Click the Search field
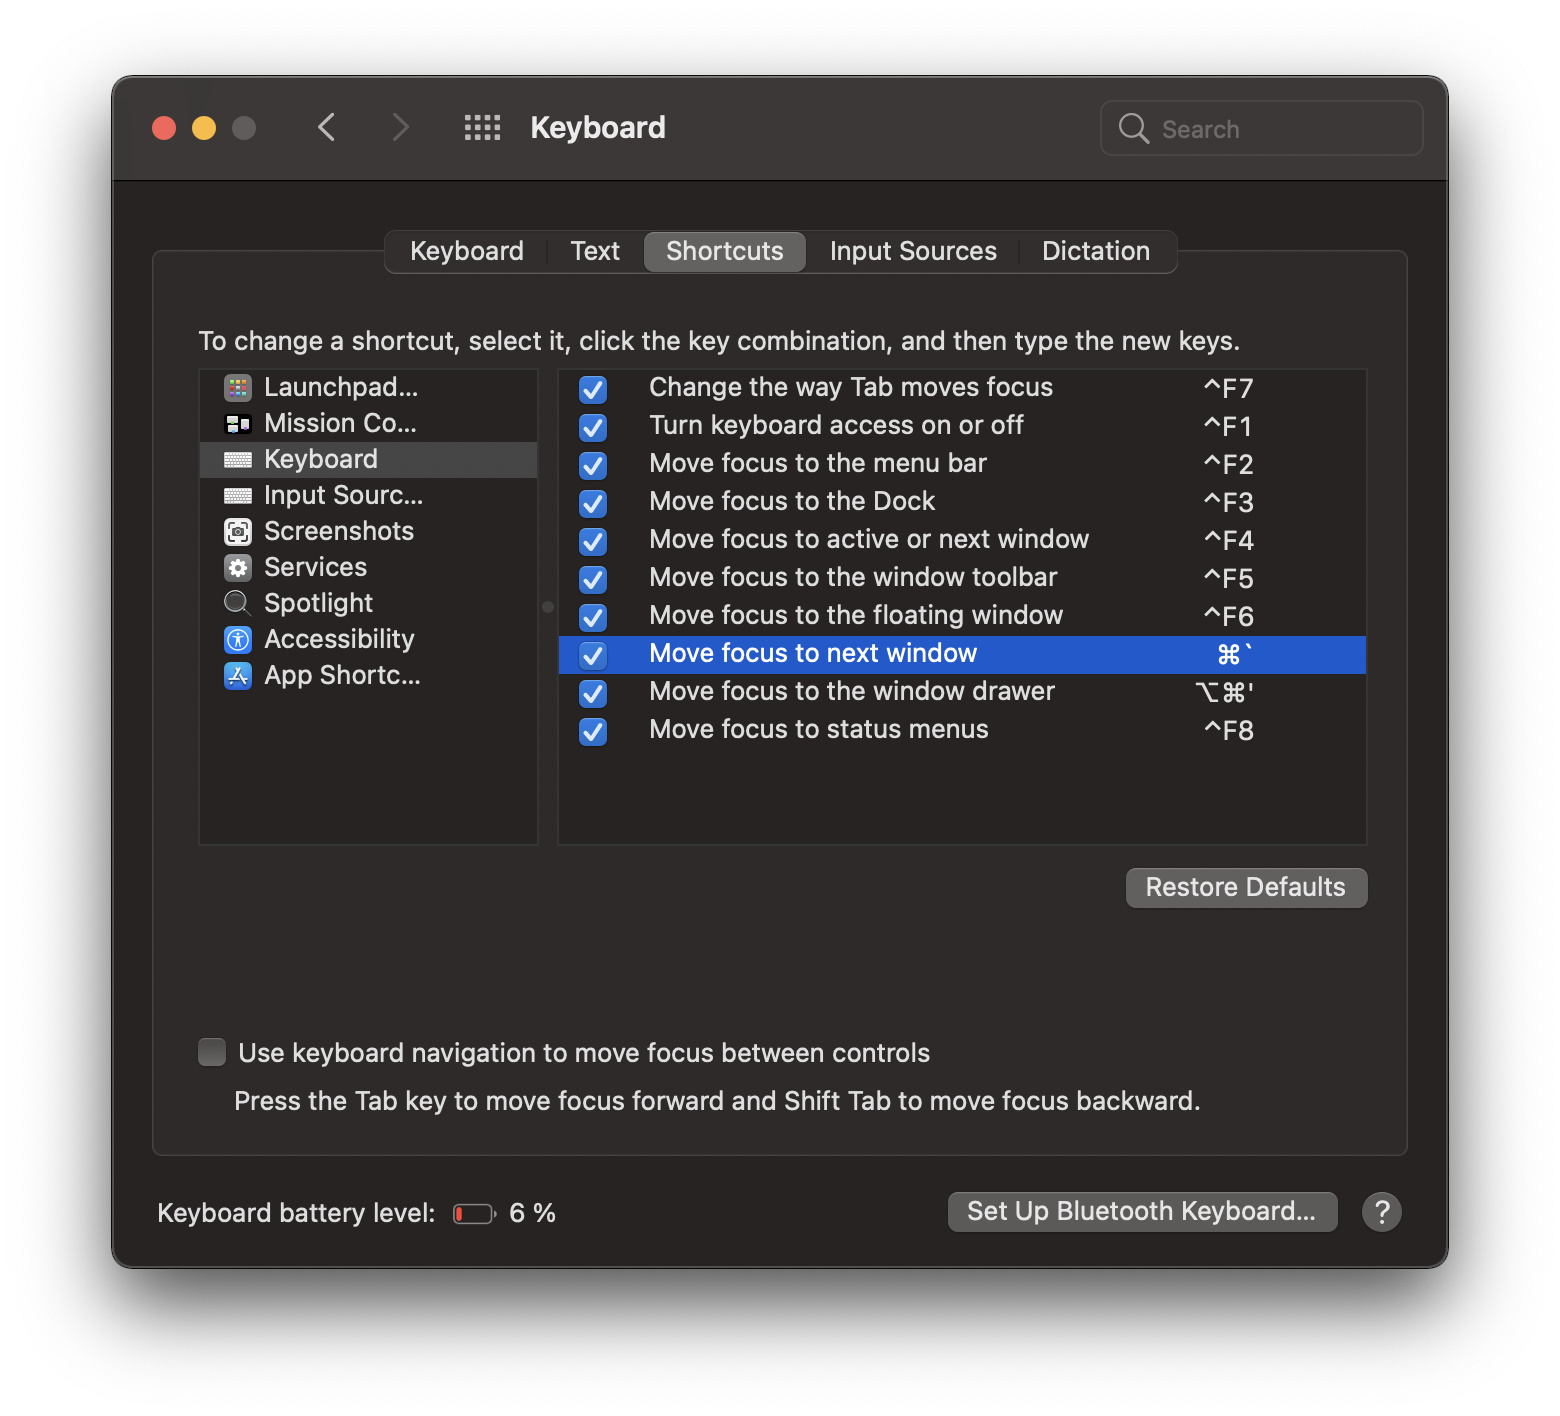Screen dimensions: 1560x1416 coord(1262,128)
